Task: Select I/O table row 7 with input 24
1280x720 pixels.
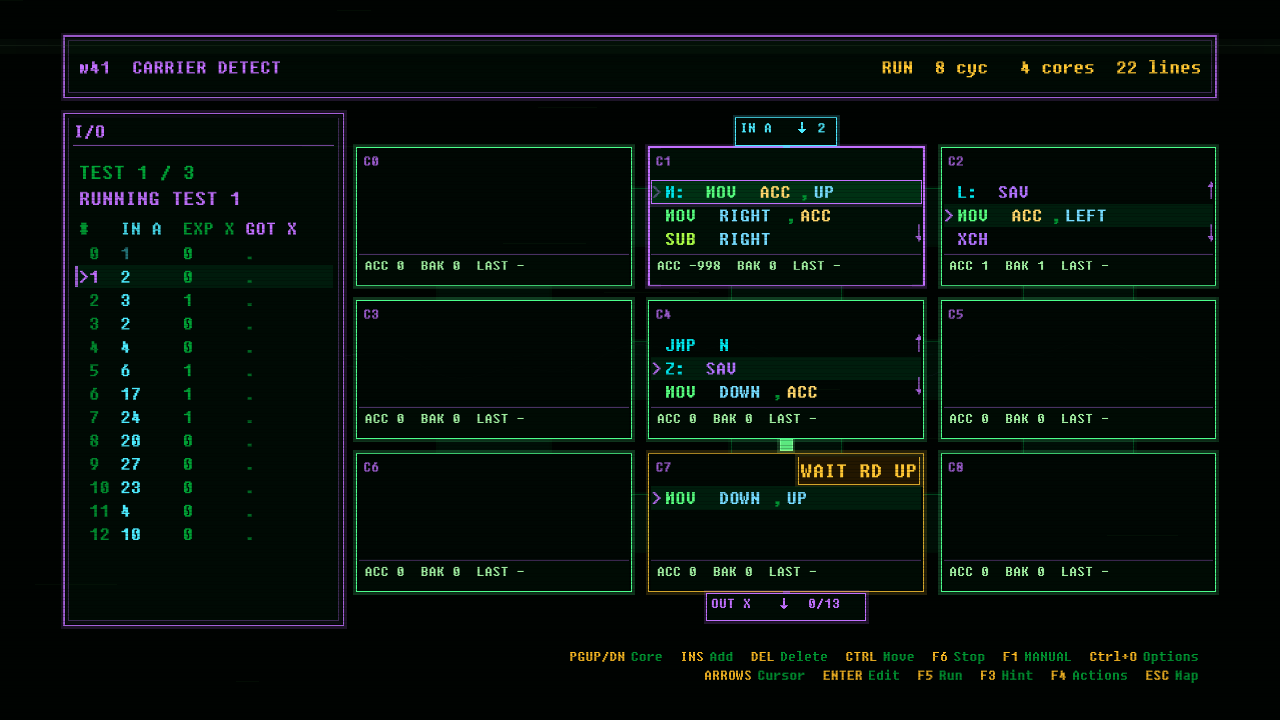Action: [x=205, y=417]
